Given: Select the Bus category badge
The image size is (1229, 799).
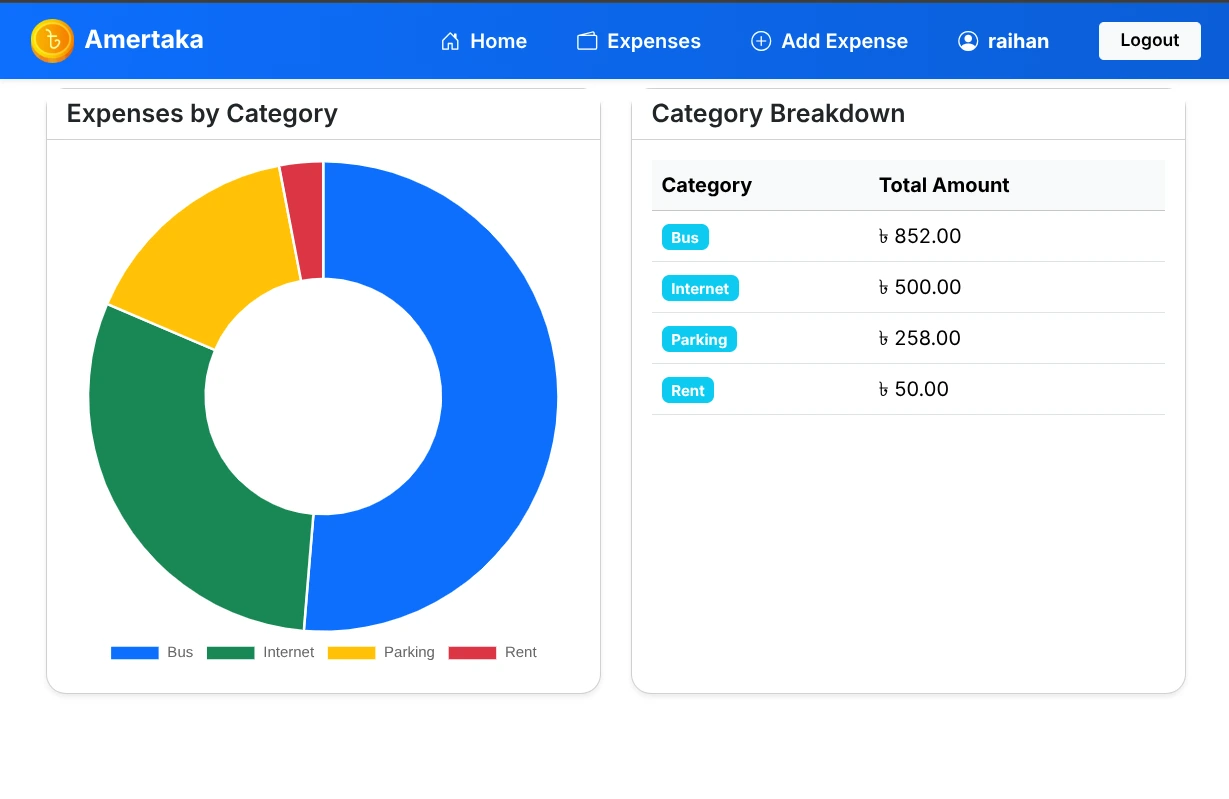Looking at the screenshot, I should coord(685,237).
